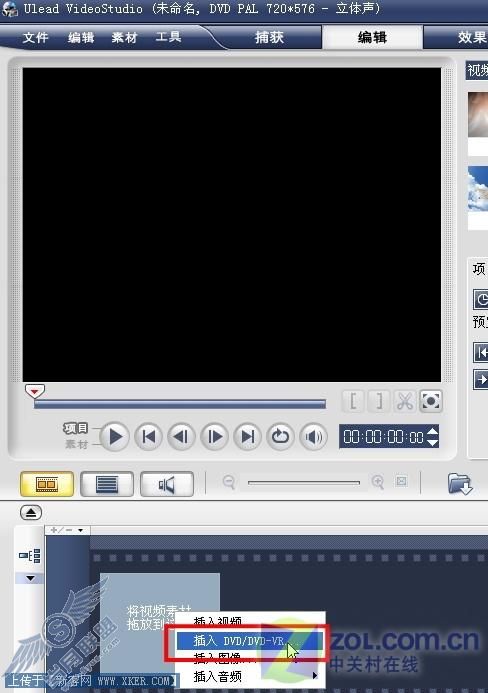Screen dimensions: 488x693
Task: Set mark-out with the right bracket button
Action: click(379, 401)
